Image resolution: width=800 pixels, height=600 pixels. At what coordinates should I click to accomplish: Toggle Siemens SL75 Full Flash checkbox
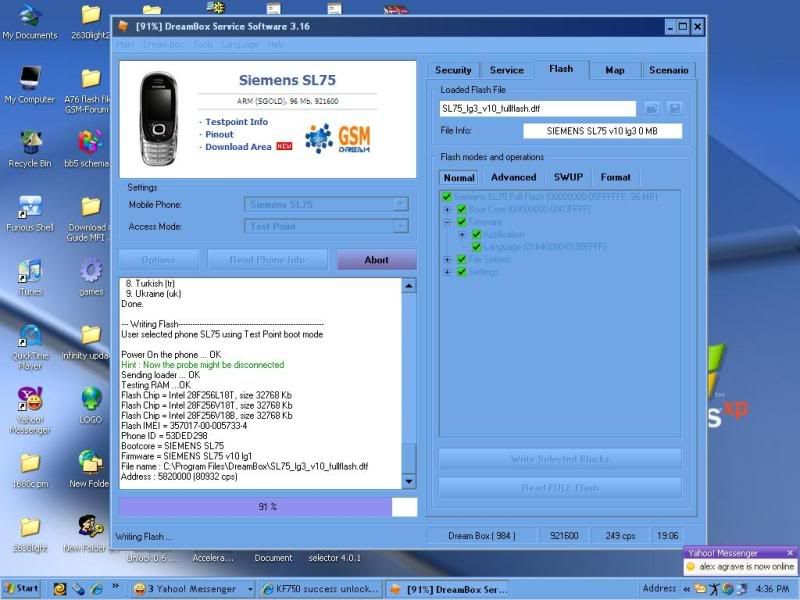(x=447, y=196)
